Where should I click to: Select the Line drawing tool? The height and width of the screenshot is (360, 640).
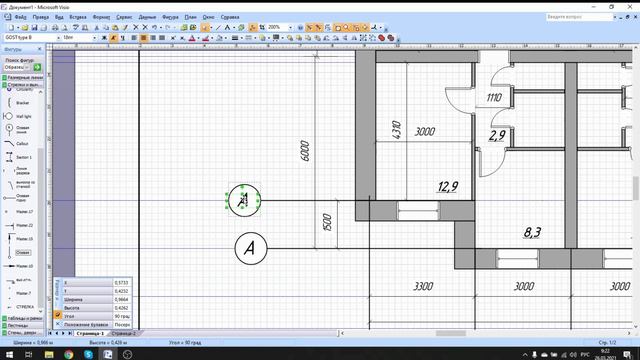(218, 28)
